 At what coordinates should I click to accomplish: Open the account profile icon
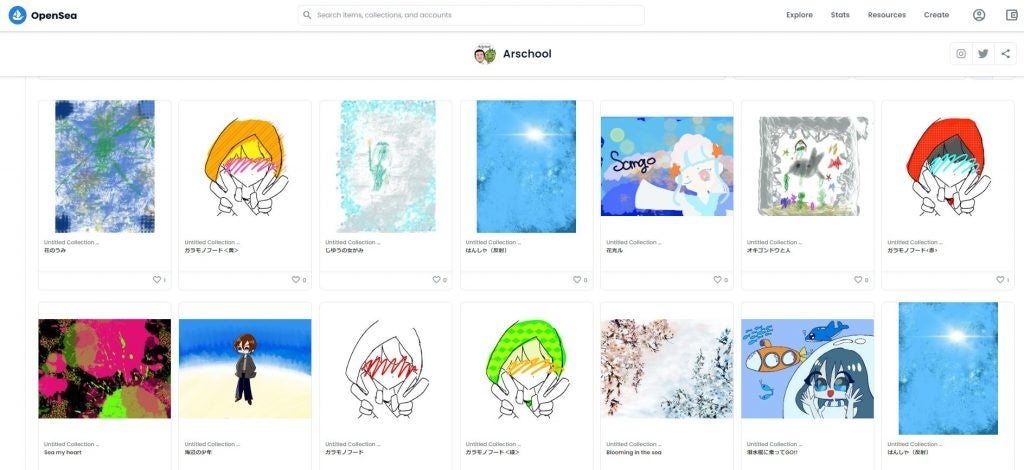[978, 15]
